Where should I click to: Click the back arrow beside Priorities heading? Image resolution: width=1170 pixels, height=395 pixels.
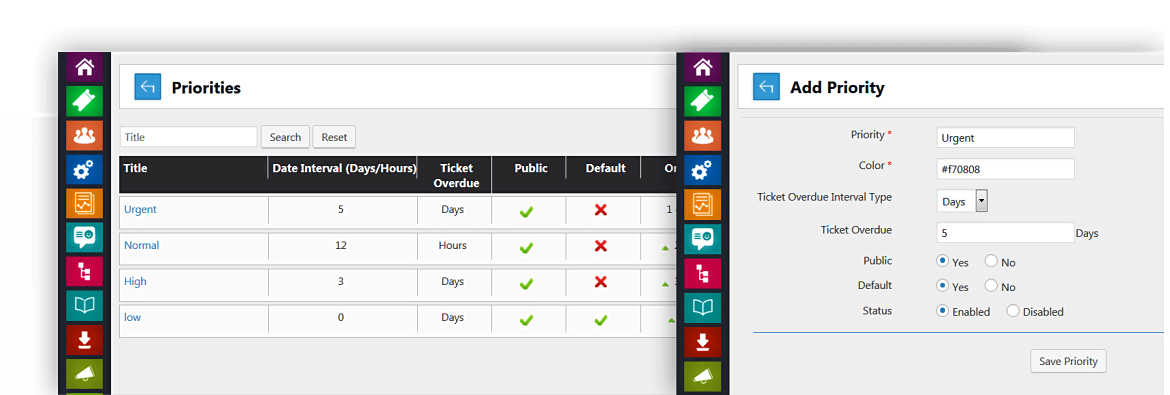(x=148, y=87)
